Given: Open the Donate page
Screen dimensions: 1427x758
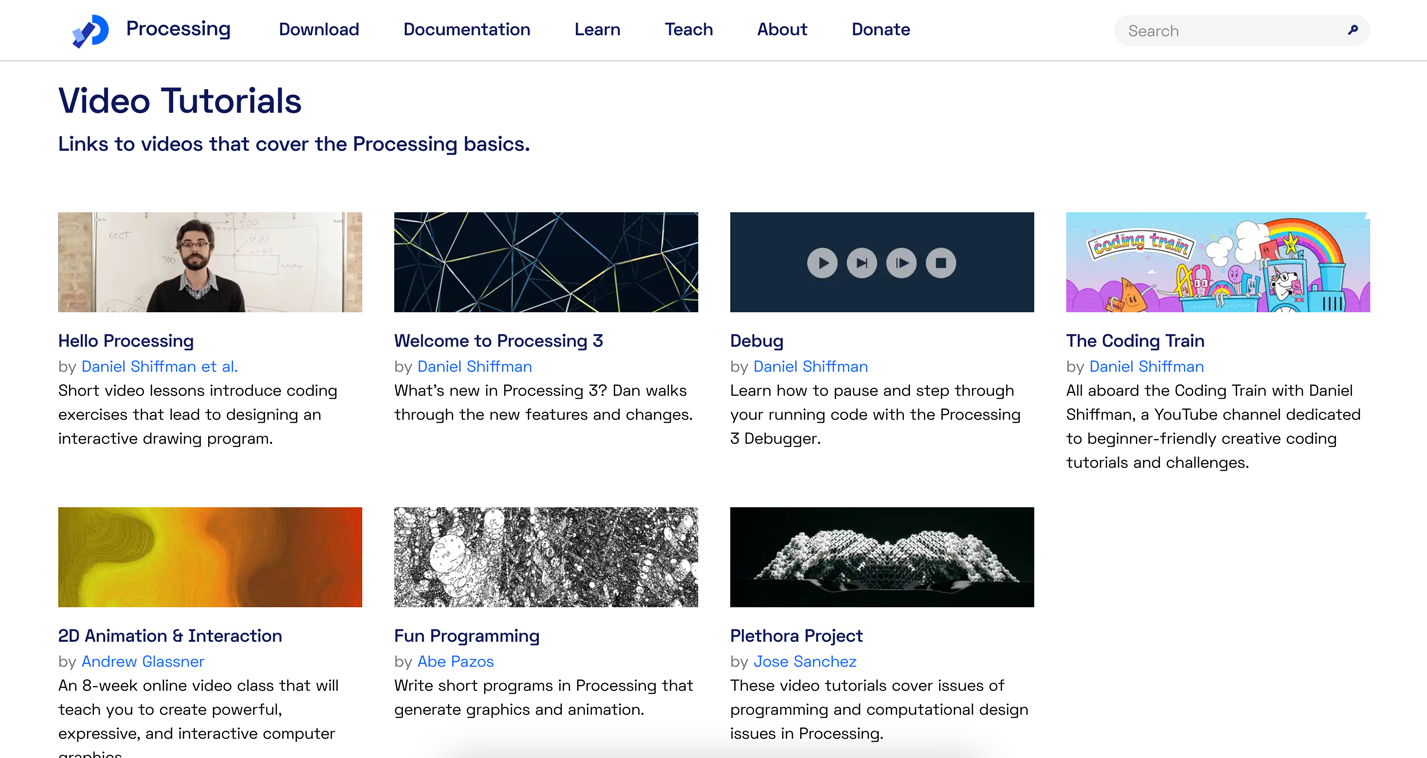Looking at the screenshot, I should pyautogui.click(x=881, y=30).
